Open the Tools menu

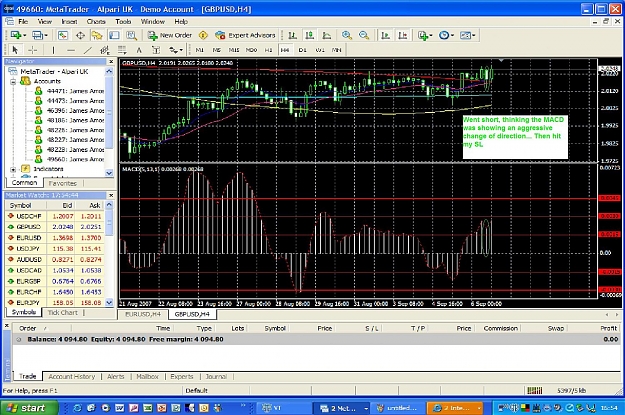click(x=123, y=22)
